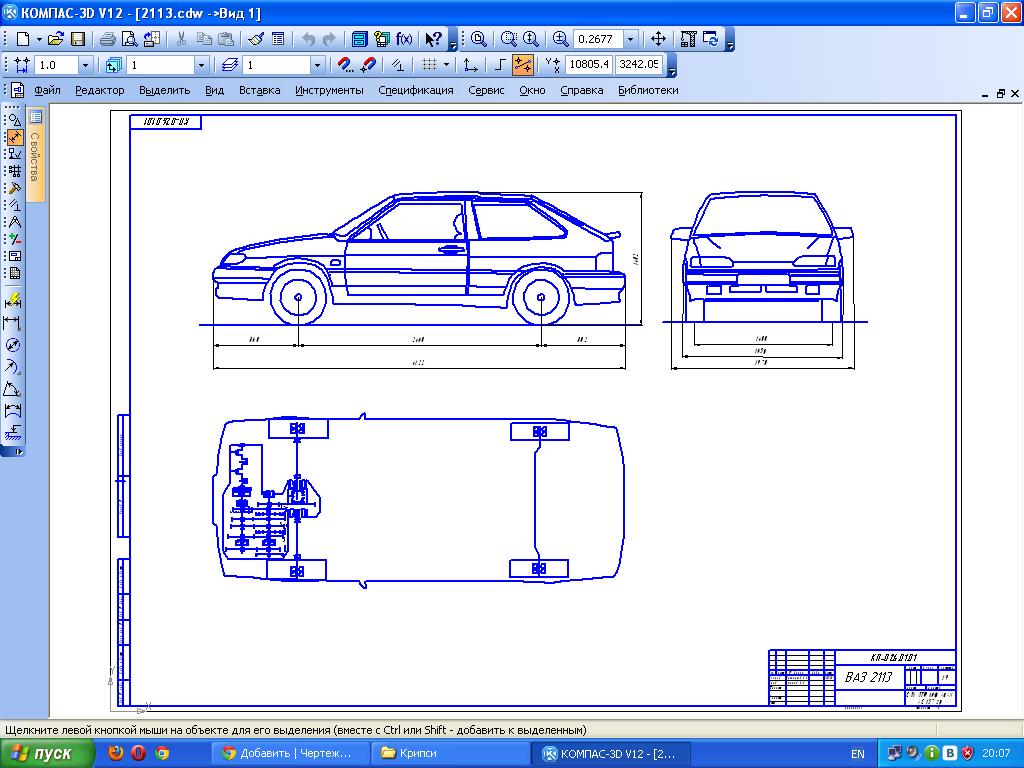The width and height of the screenshot is (1024, 768).
Task: Open the current view number dropdown
Action: pyautogui.click(x=201, y=65)
